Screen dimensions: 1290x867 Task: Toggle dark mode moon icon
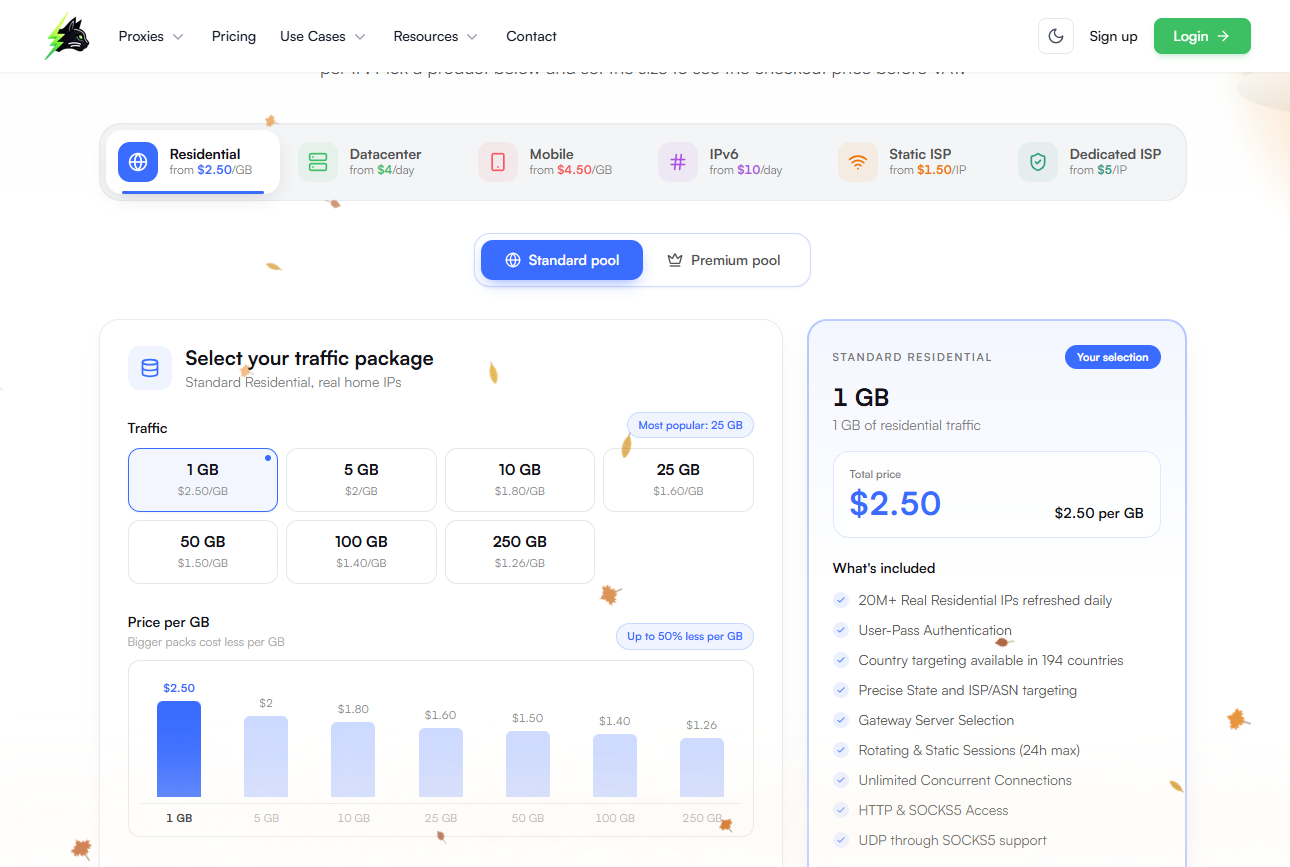1056,36
